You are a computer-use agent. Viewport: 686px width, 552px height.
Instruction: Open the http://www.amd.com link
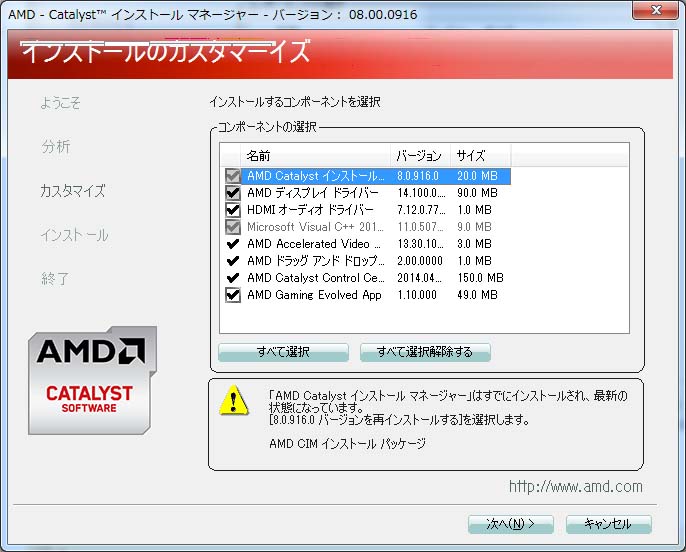coord(576,486)
